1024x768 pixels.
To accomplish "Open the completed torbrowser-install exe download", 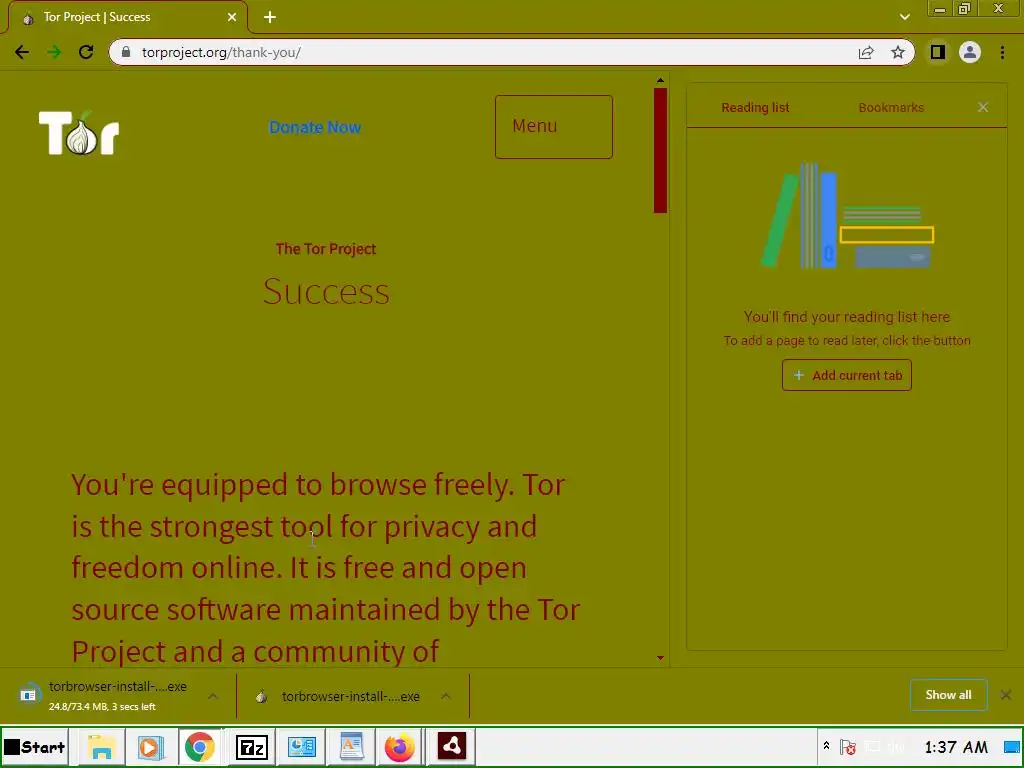I will 340,696.
